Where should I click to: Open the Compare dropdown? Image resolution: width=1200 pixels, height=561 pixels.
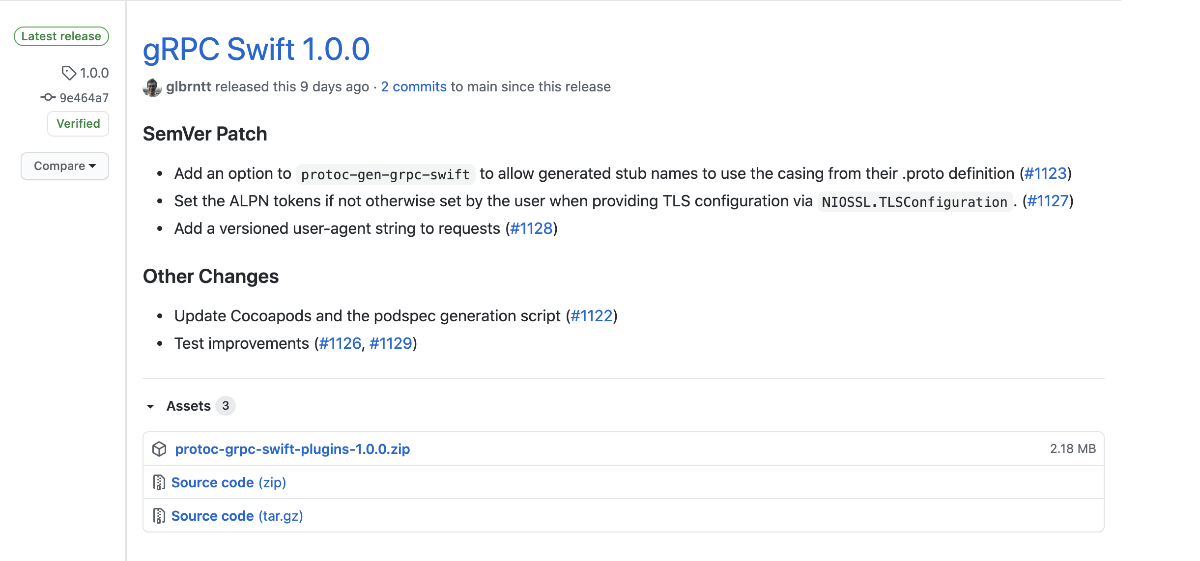[65, 166]
